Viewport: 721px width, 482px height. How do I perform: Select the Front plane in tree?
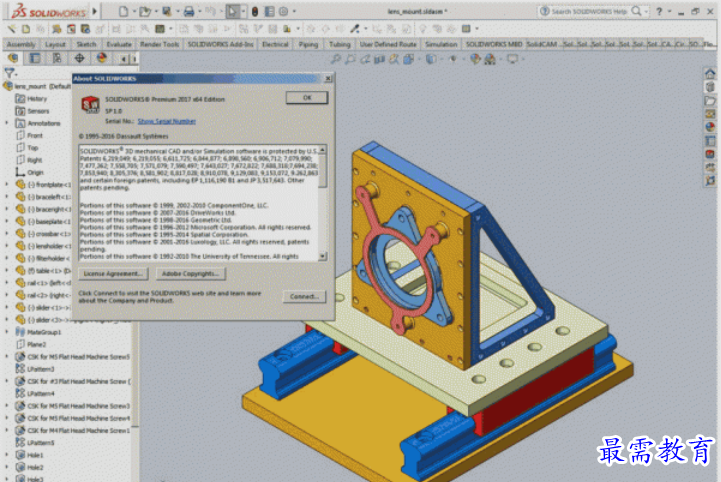[29, 136]
